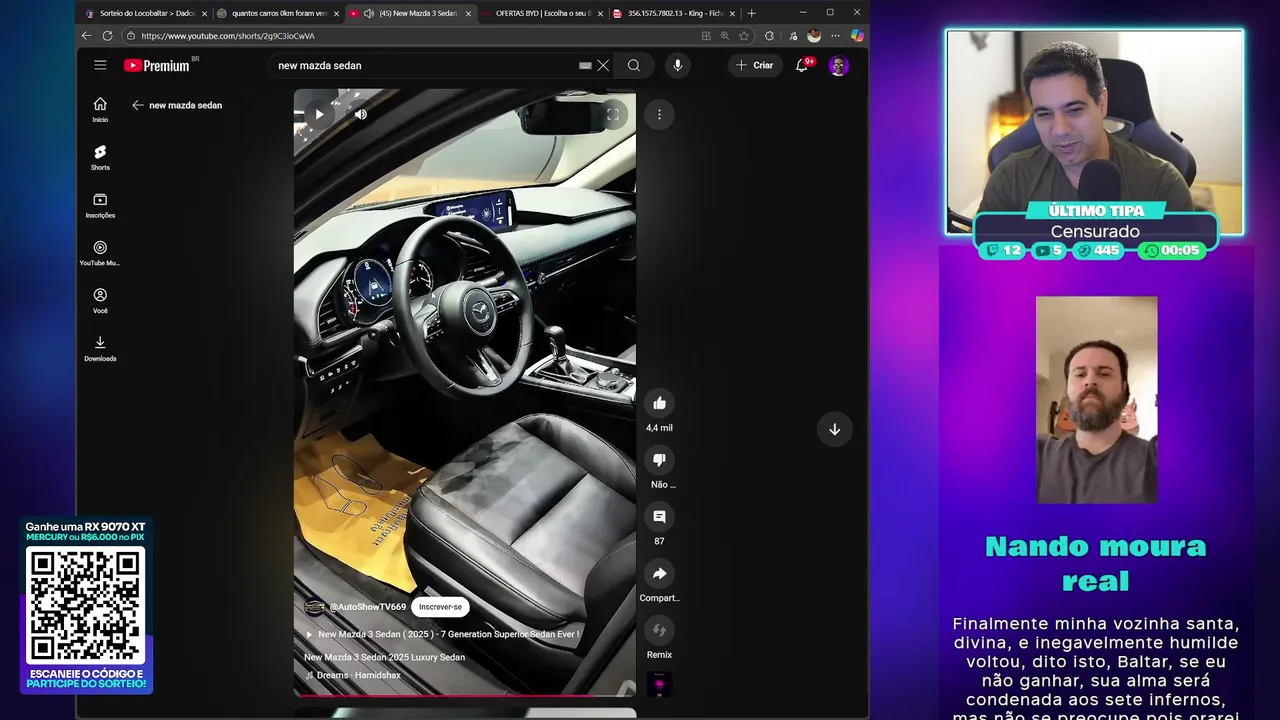Click the Criar button
Image resolution: width=1280 pixels, height=720 pixels.
click(x=755, y=65)
